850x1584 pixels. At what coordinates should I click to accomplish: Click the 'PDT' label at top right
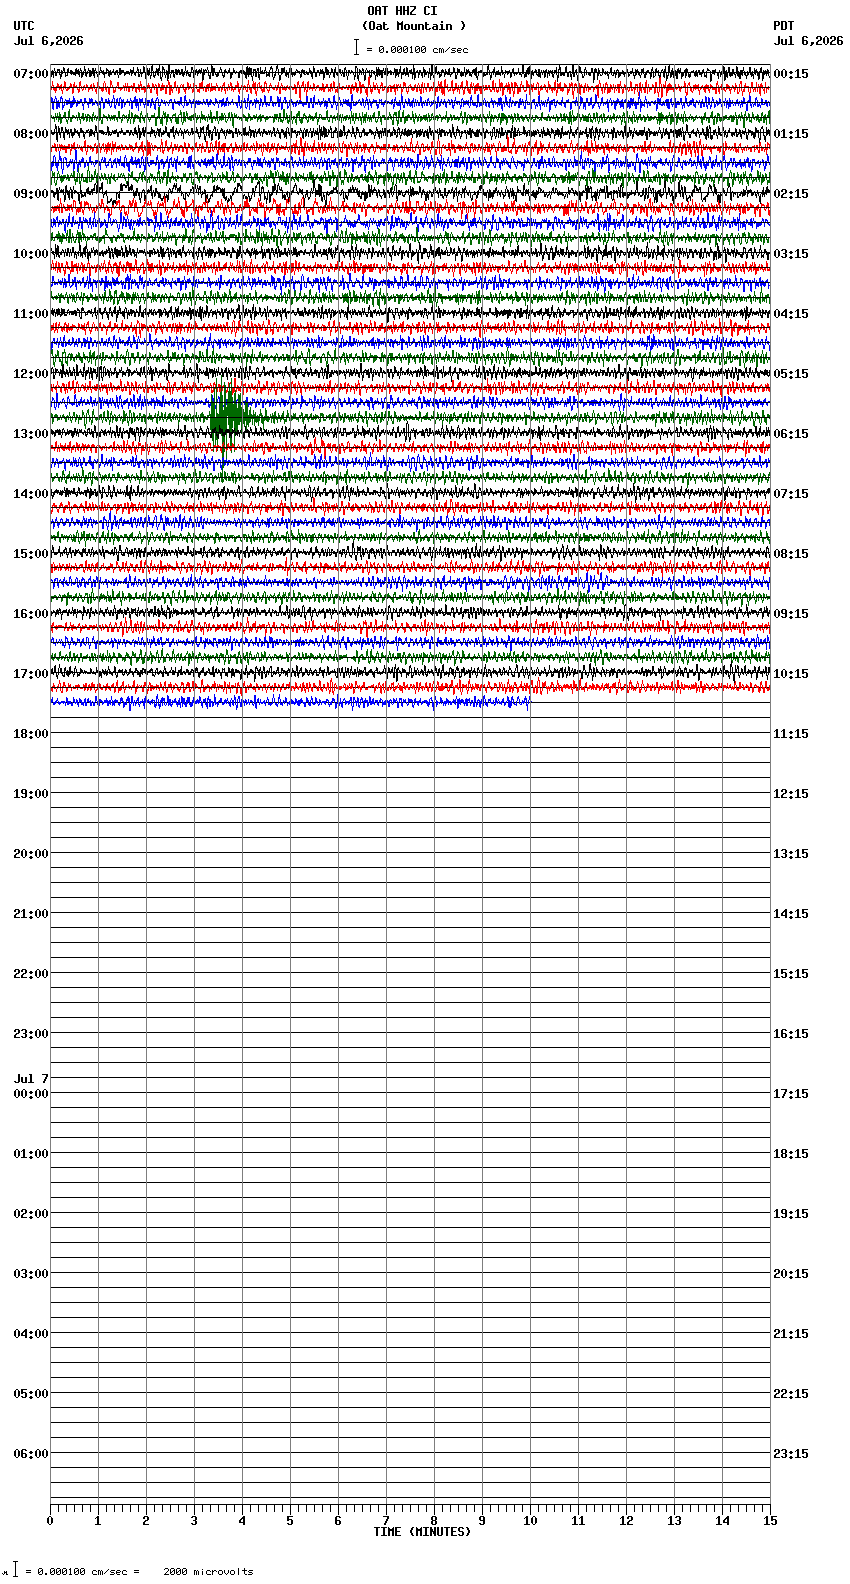tap(784, 26)
